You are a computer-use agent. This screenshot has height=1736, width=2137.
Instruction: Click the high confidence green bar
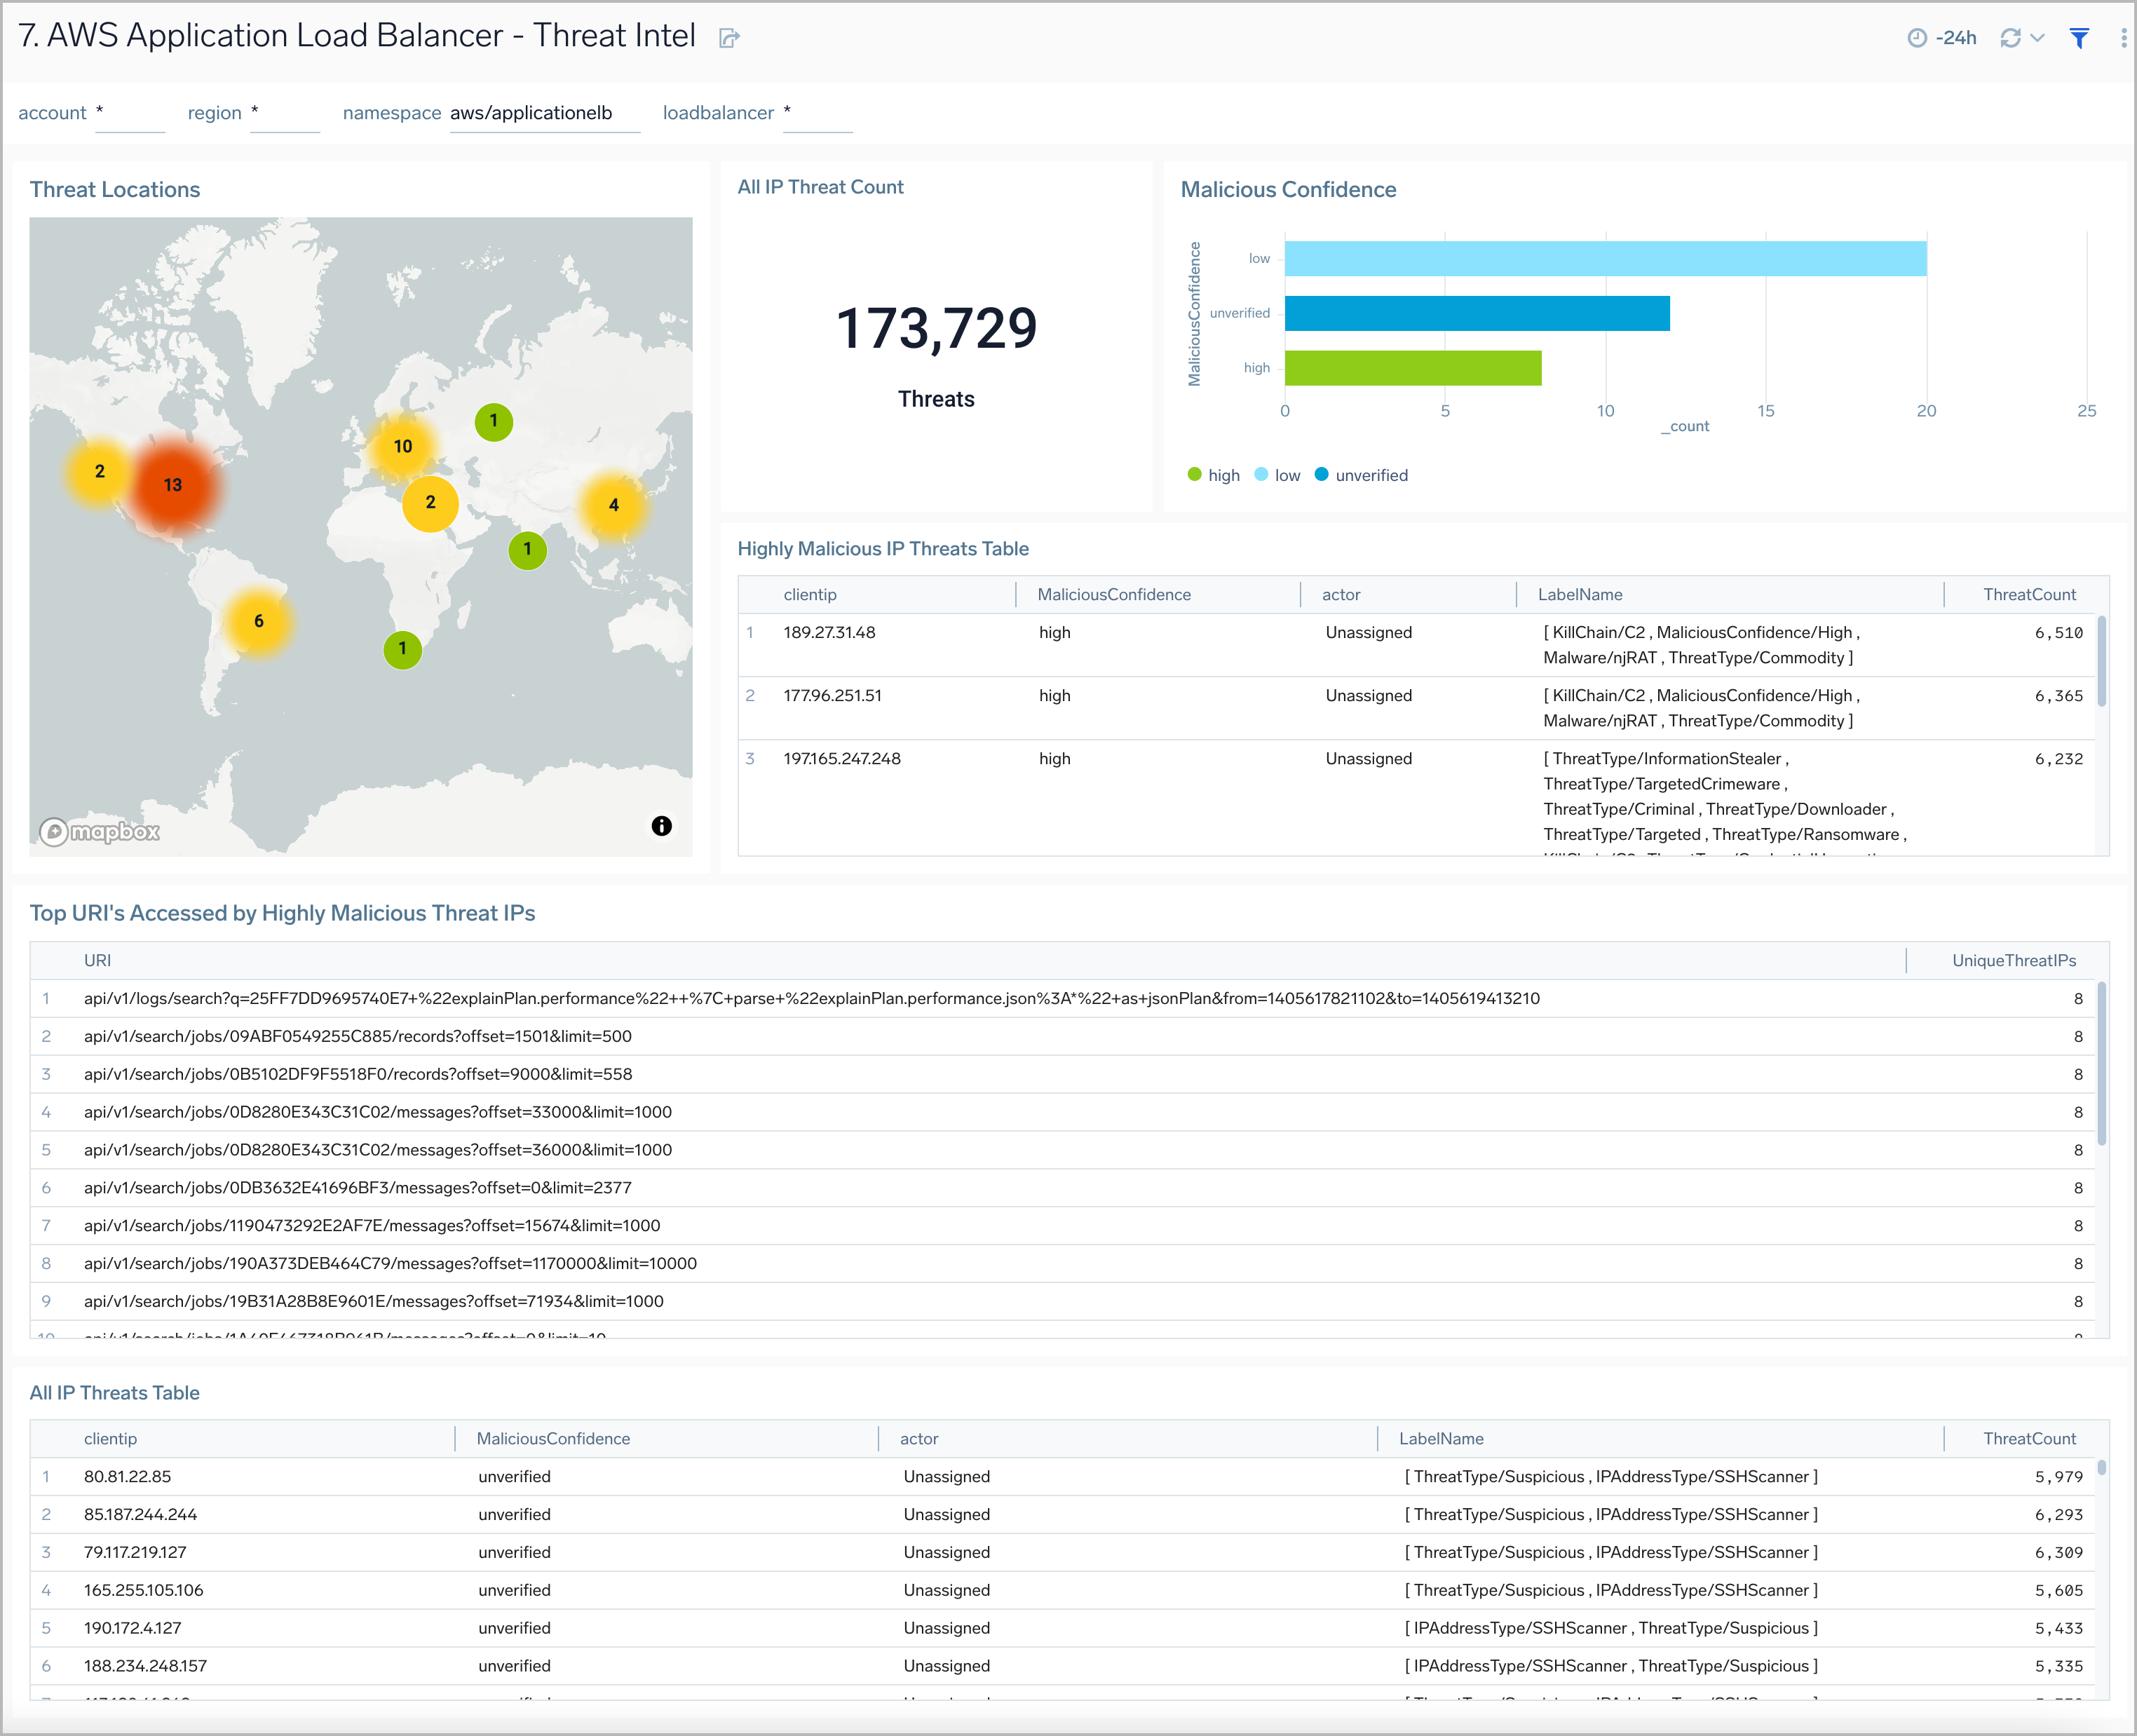(x=1413, y=368)
